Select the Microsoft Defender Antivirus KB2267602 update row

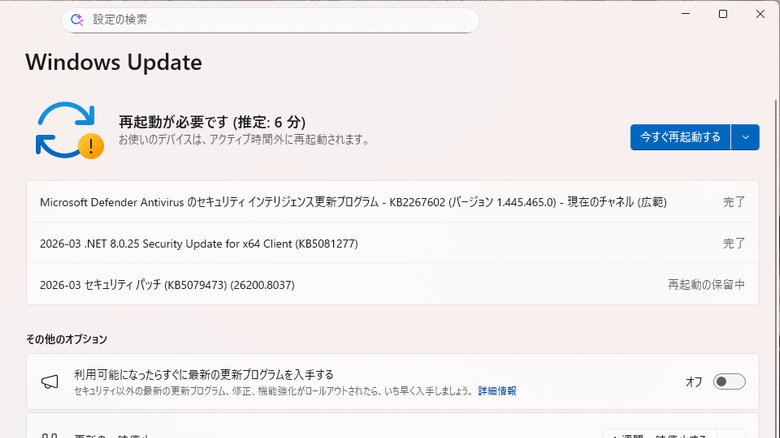pos(392,202)
